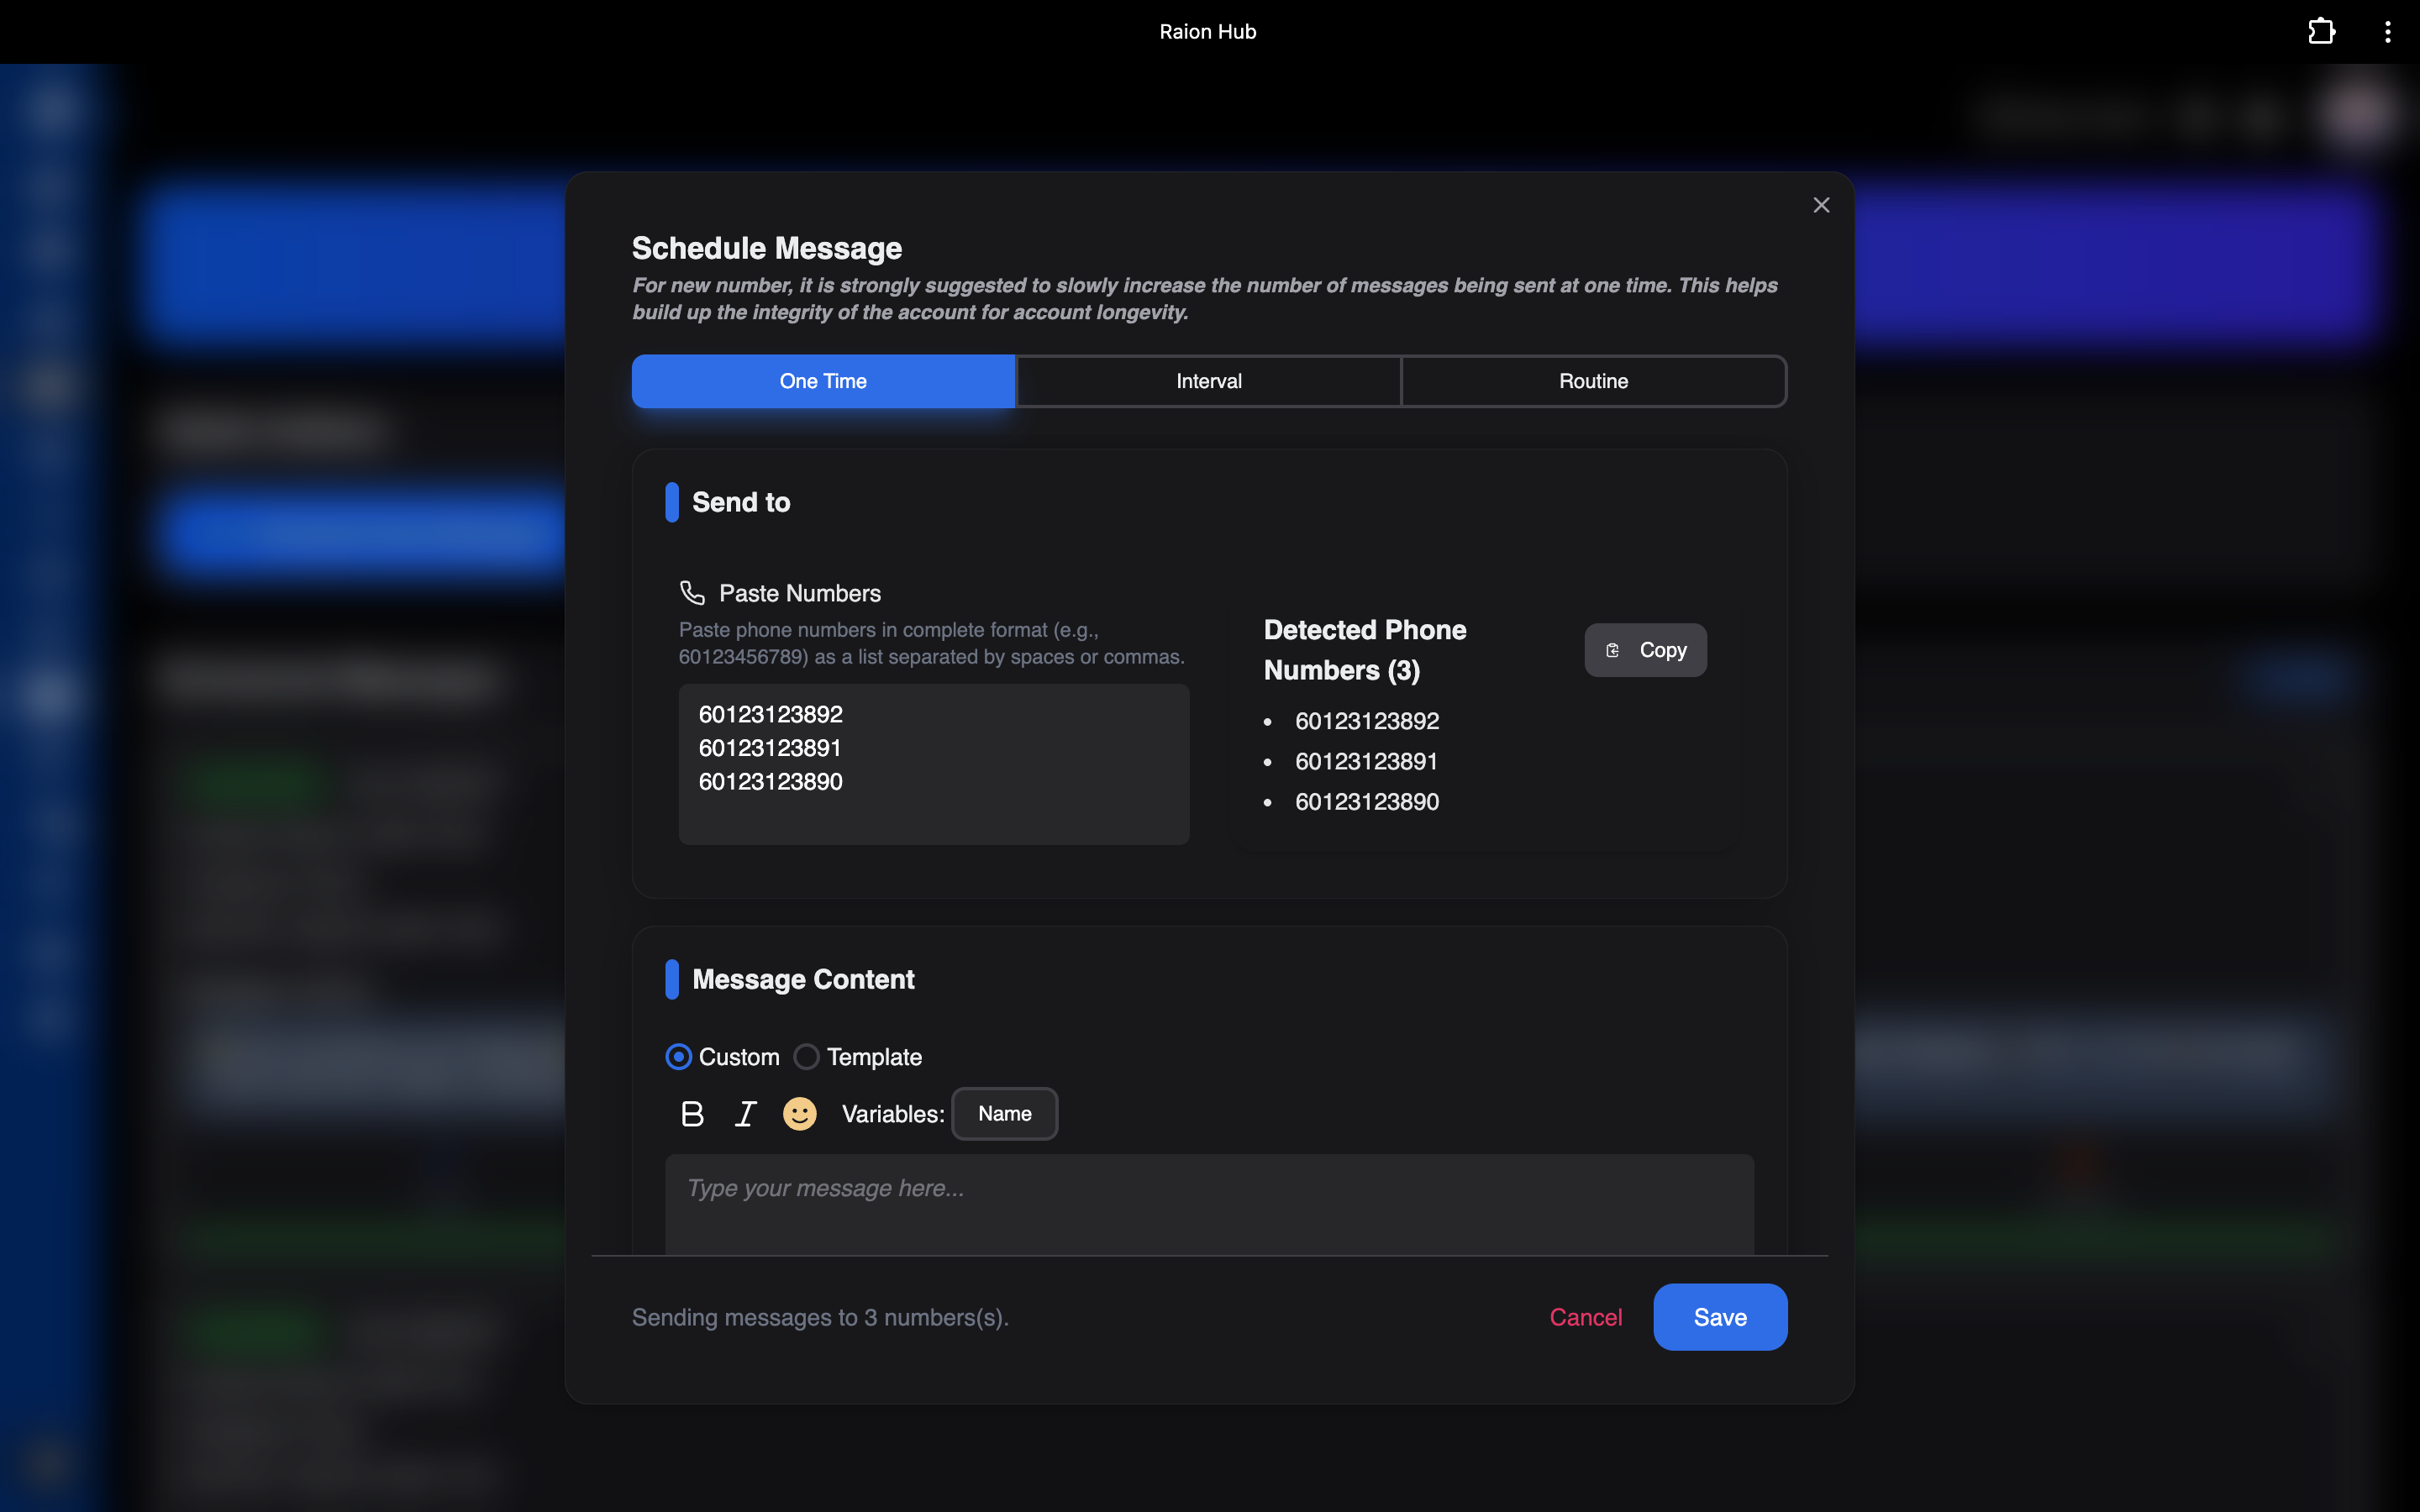Image resolution: width=2420 pixels, height=1512 pixels.
Task: Click the Raion Hub title
Action: 1208,32
